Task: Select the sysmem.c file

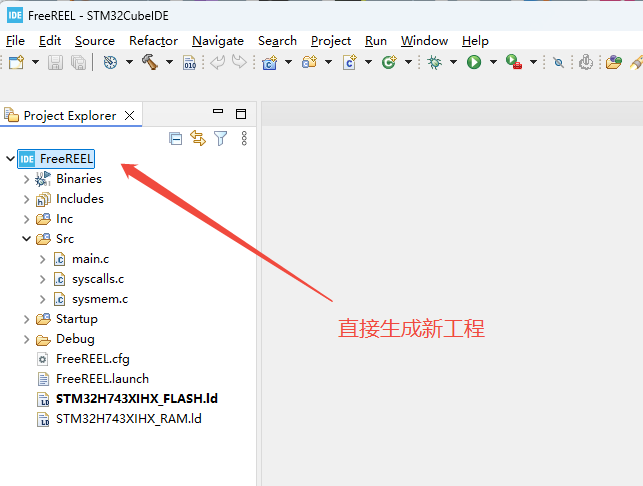Action: [x=91, y=299]
